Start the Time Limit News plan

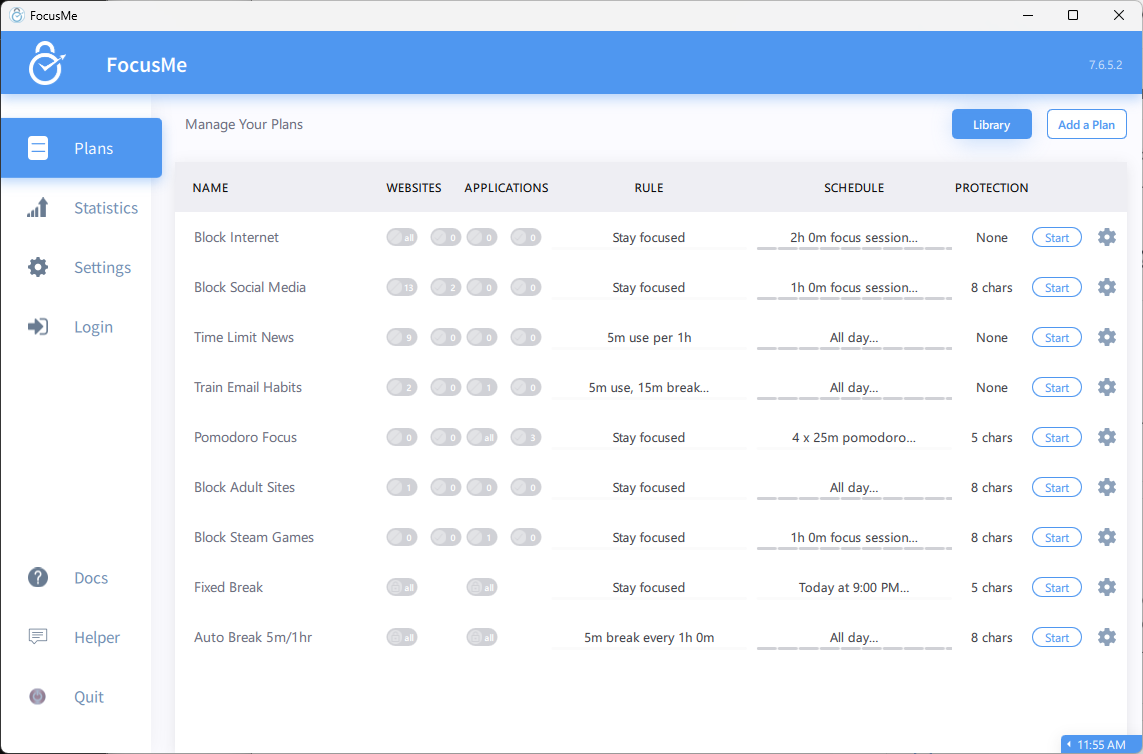click(1056, 337)
